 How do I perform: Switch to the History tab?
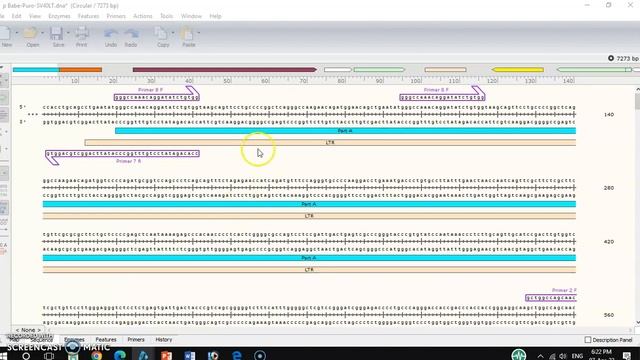tap(164, 340)
